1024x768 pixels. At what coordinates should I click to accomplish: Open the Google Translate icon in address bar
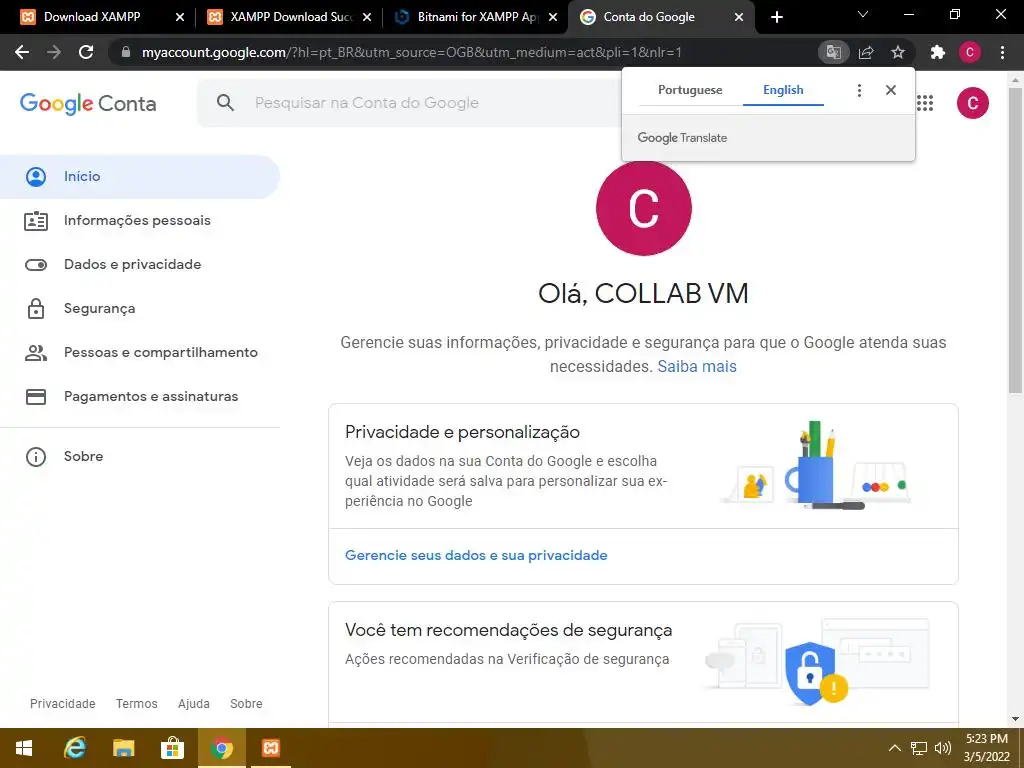833,52
